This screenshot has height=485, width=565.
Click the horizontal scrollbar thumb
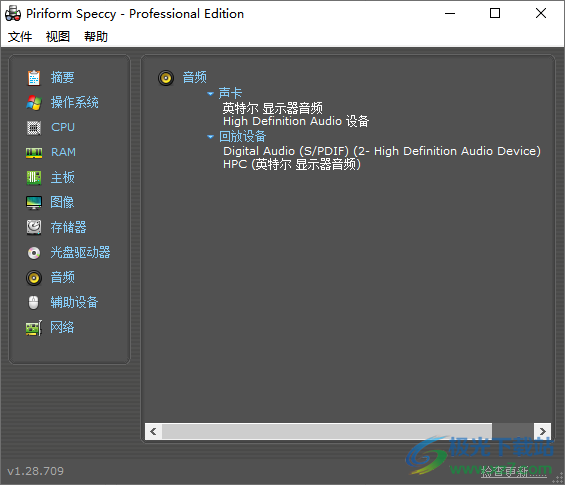pos(327,431)
